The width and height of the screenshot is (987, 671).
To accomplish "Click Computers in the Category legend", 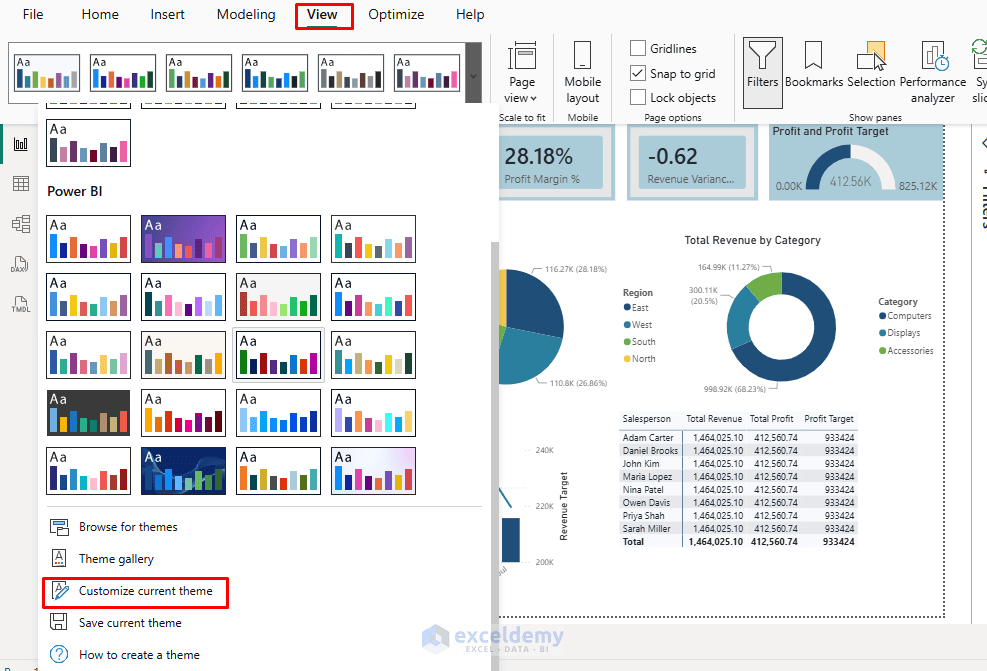I will [905, 316].
